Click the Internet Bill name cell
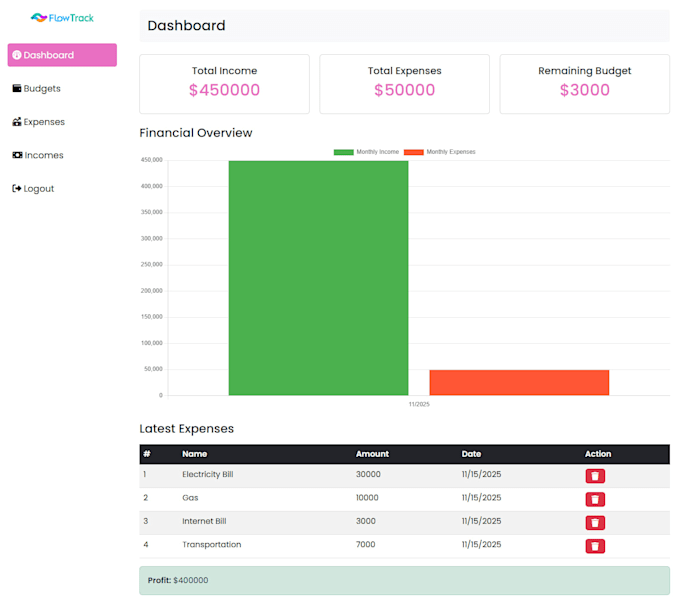The image size is (680, 613). coord(204,521)
